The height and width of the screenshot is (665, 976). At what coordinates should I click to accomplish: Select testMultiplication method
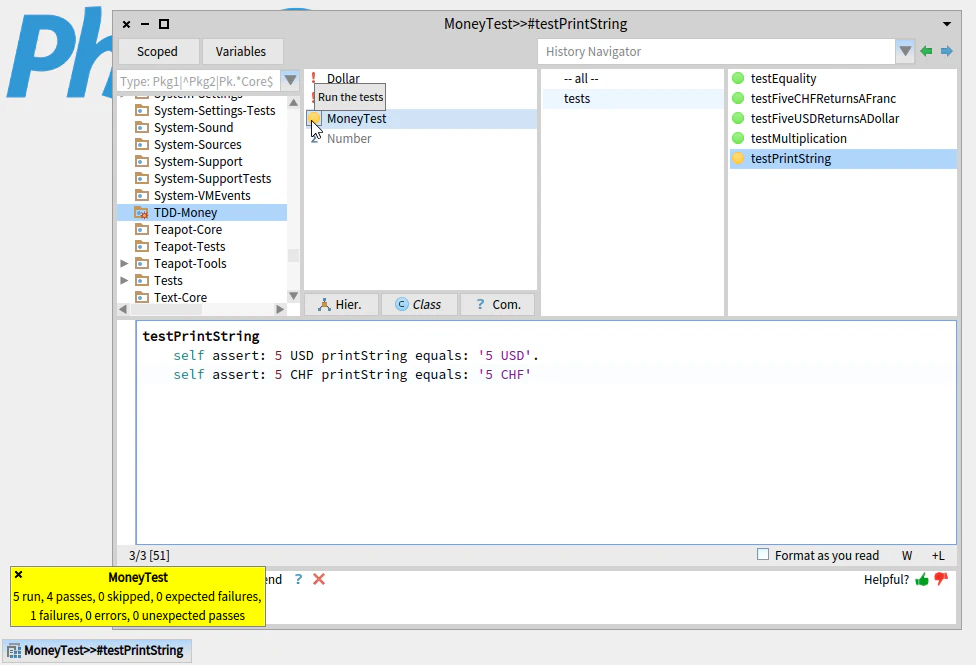pos(843,138)
